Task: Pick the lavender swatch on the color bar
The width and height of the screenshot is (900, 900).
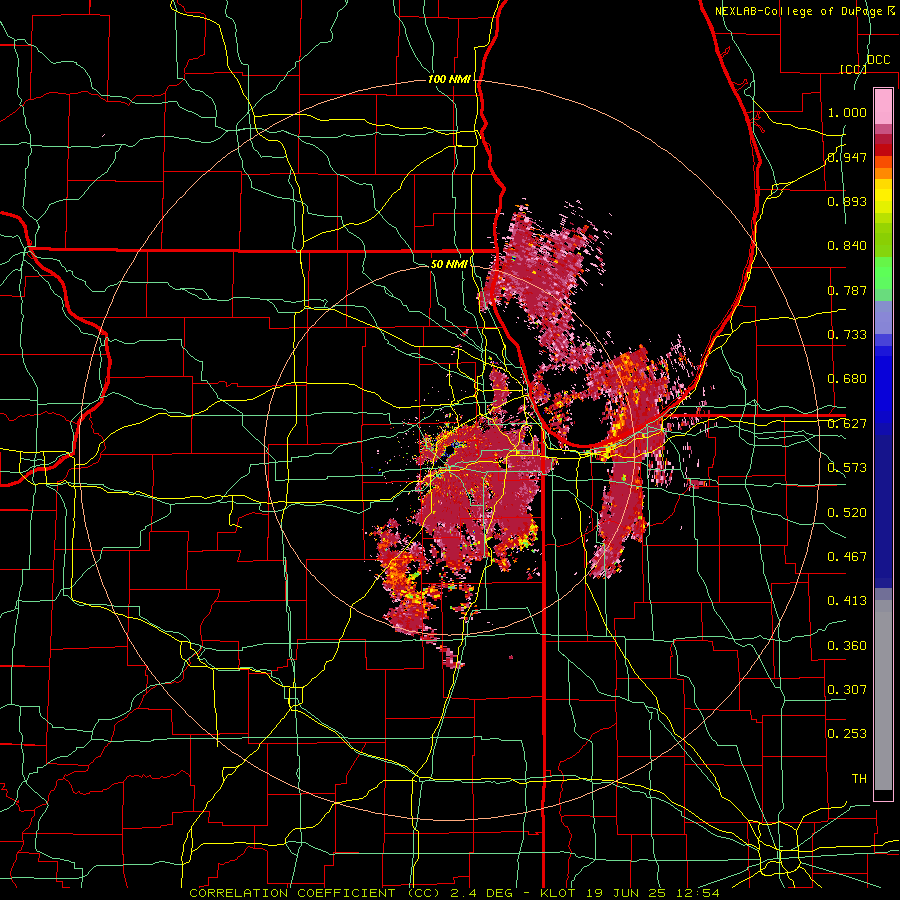Action: 883,317
